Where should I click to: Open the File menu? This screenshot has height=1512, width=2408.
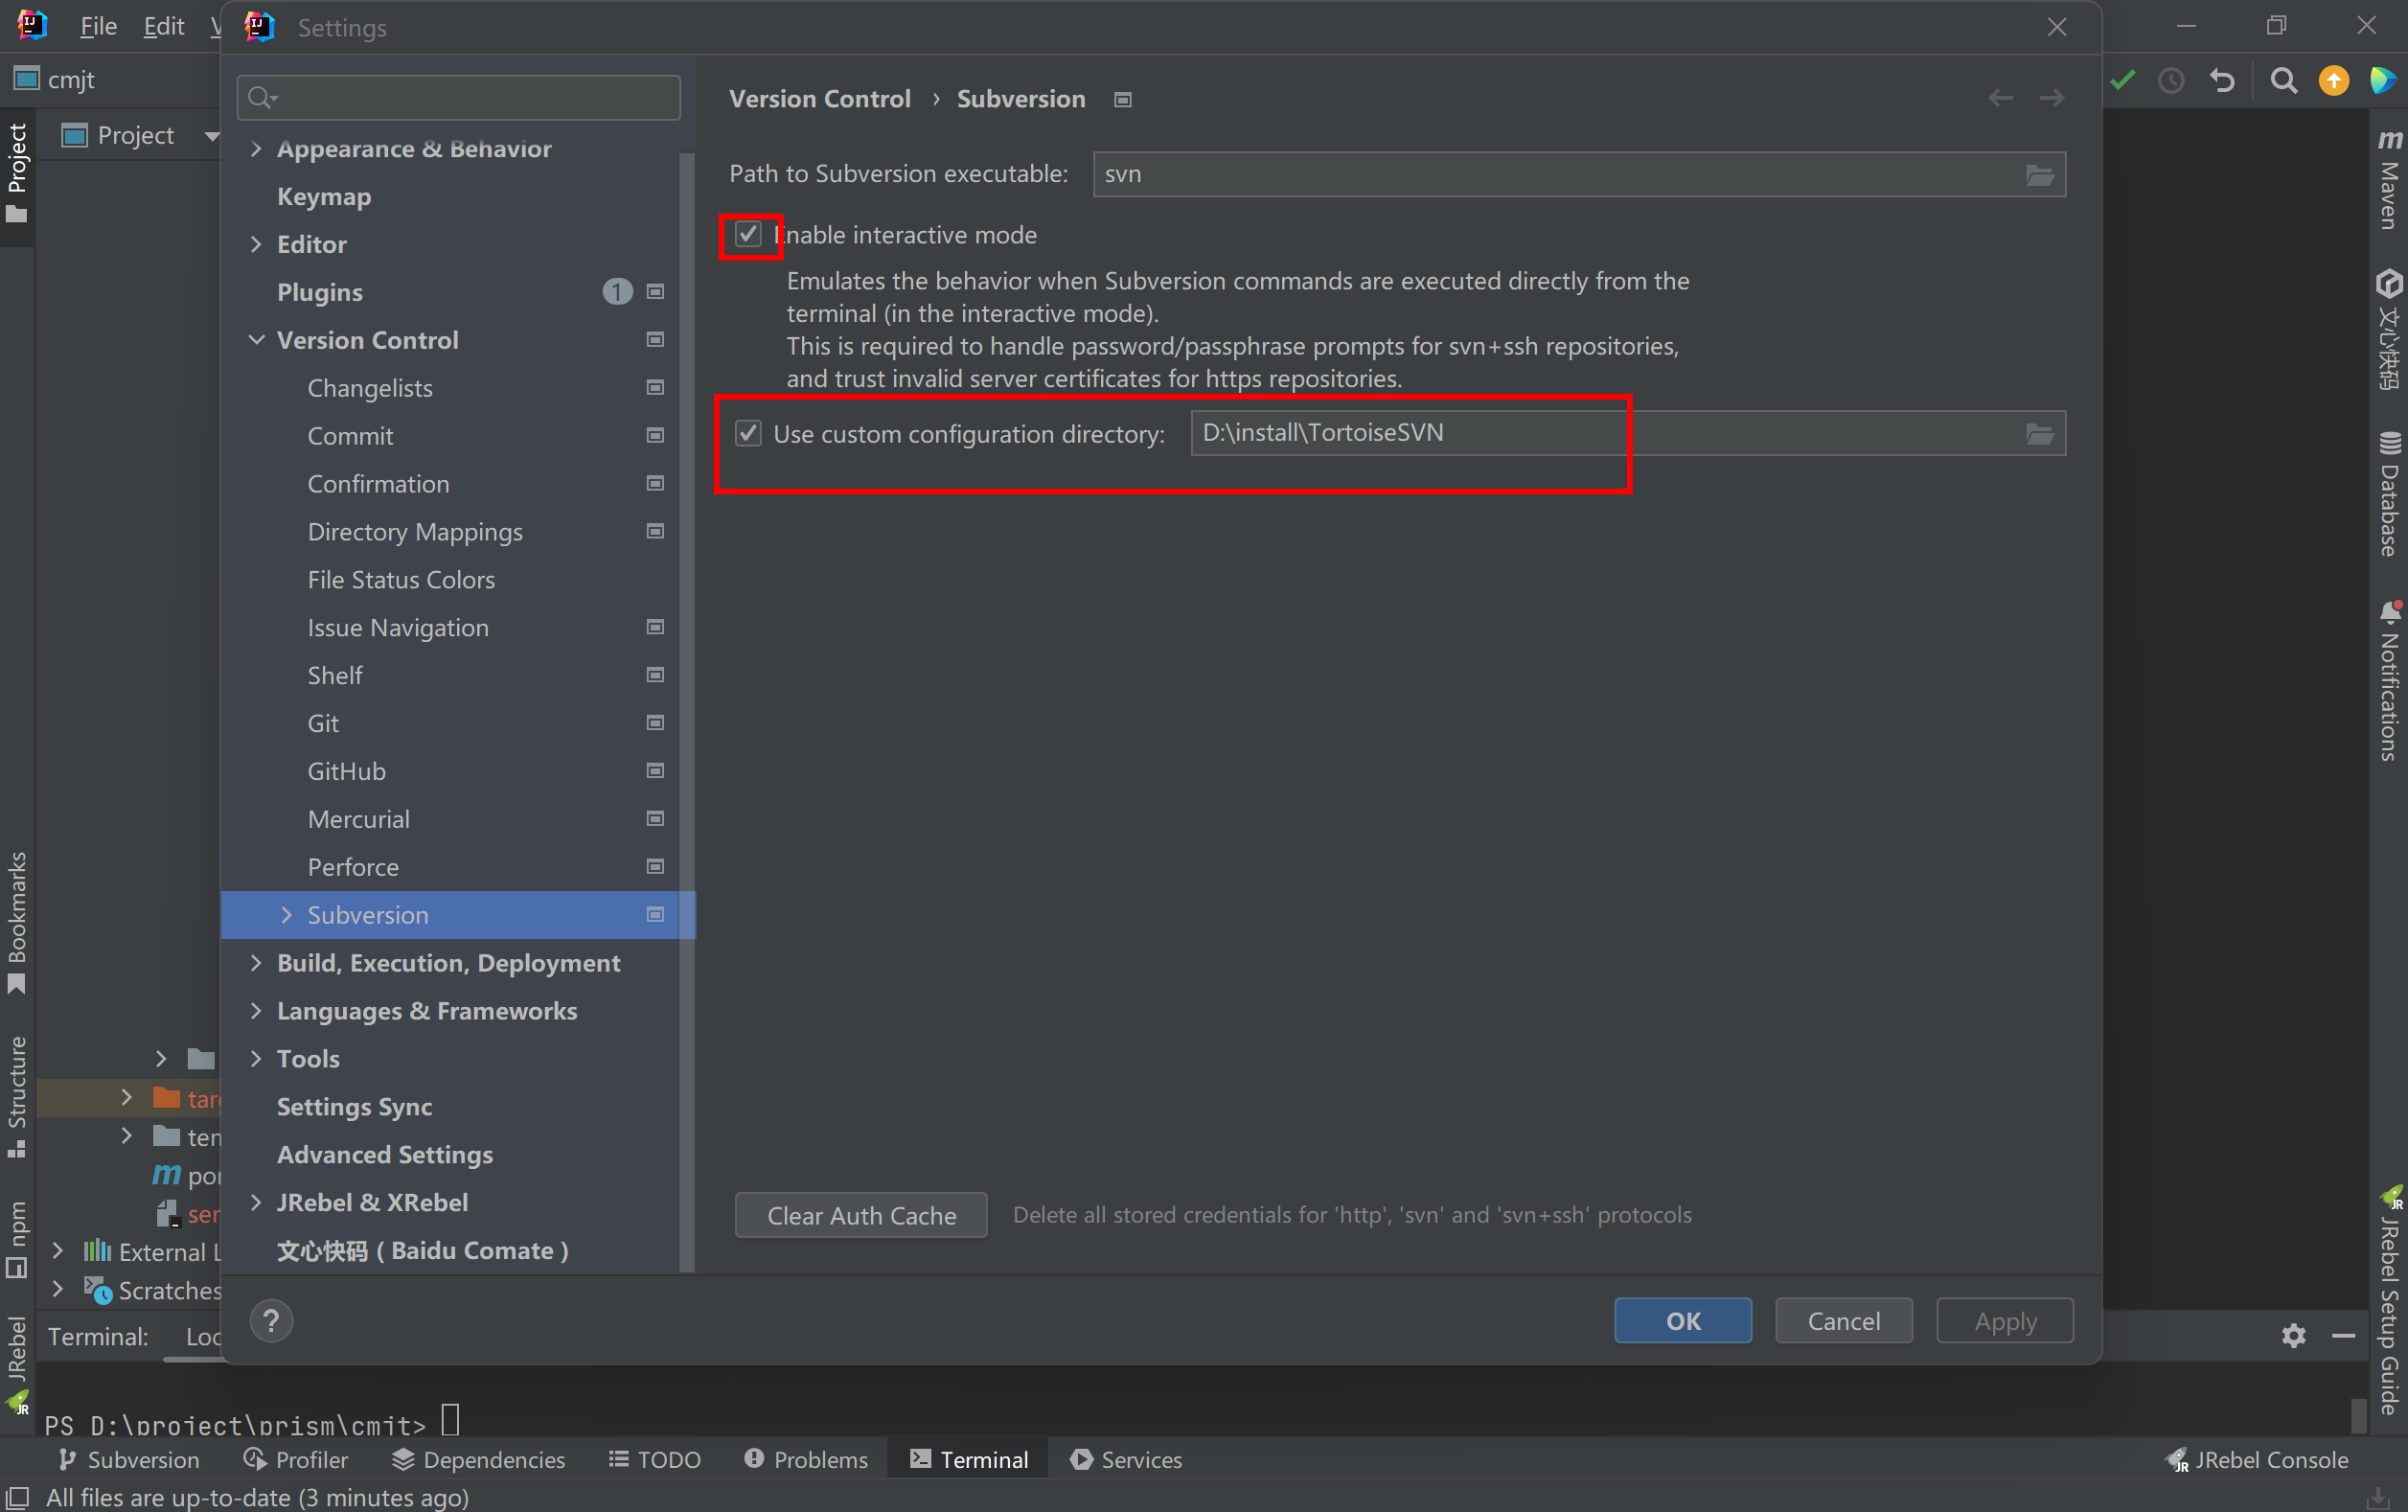point(98,26)
